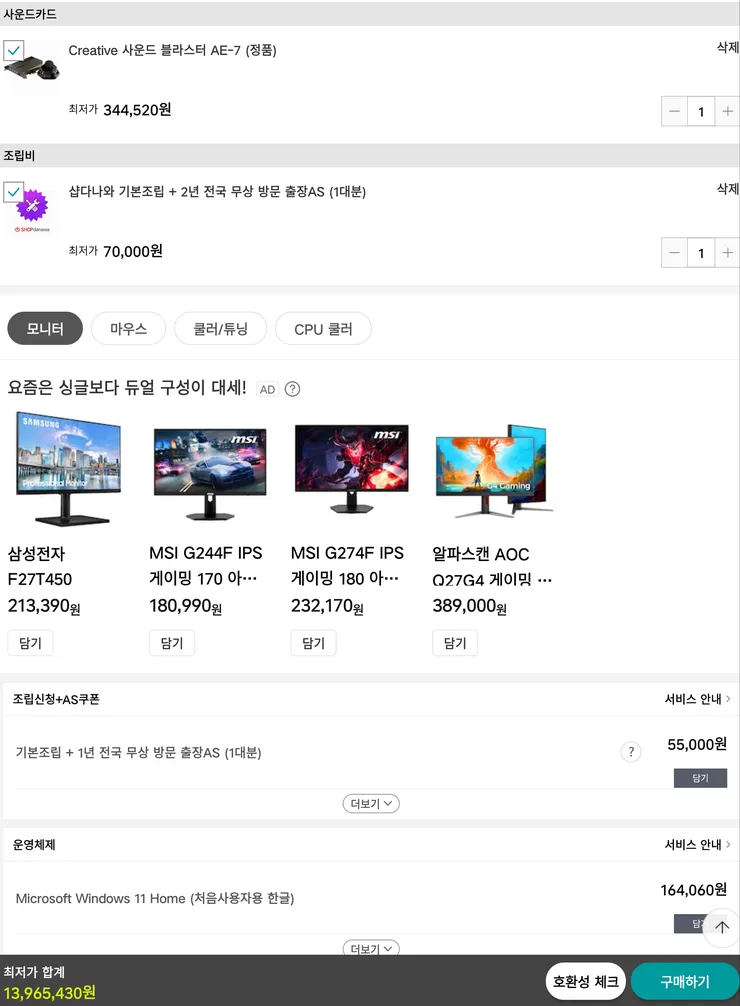Open the MSI G244F IPS product name

point(205,566)
